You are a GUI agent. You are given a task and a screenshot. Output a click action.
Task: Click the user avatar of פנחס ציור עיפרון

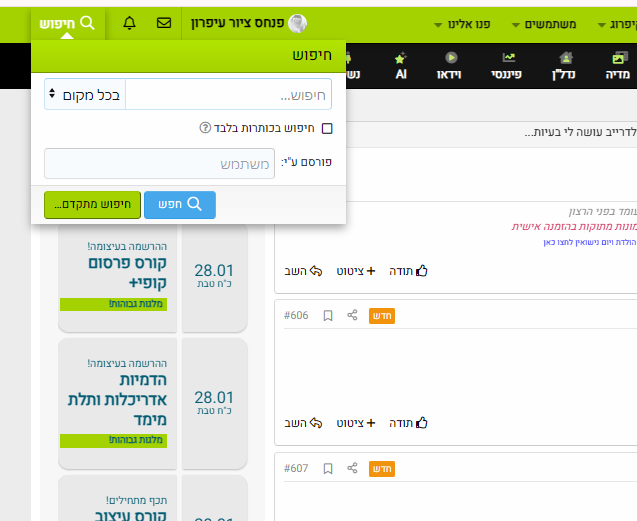297,23
